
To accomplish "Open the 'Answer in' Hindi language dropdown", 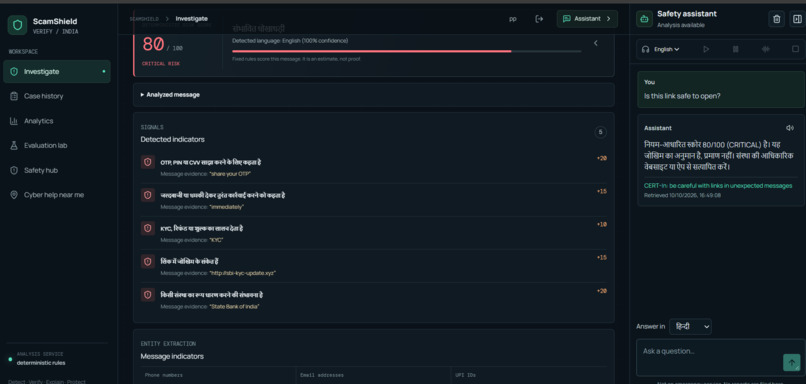I will point(690,326).
